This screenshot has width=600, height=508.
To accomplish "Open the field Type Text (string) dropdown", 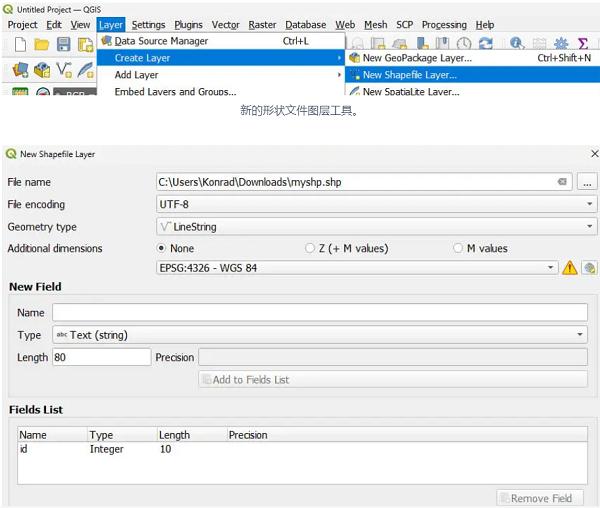I will [320, 335].
